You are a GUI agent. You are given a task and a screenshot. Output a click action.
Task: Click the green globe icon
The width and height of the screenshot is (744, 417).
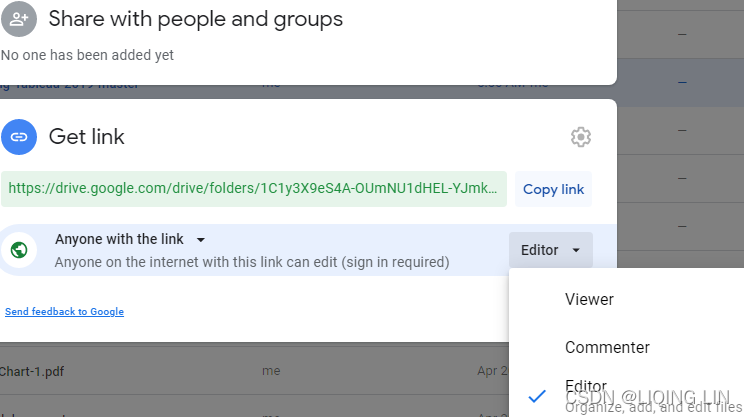(x=19, y=250)
